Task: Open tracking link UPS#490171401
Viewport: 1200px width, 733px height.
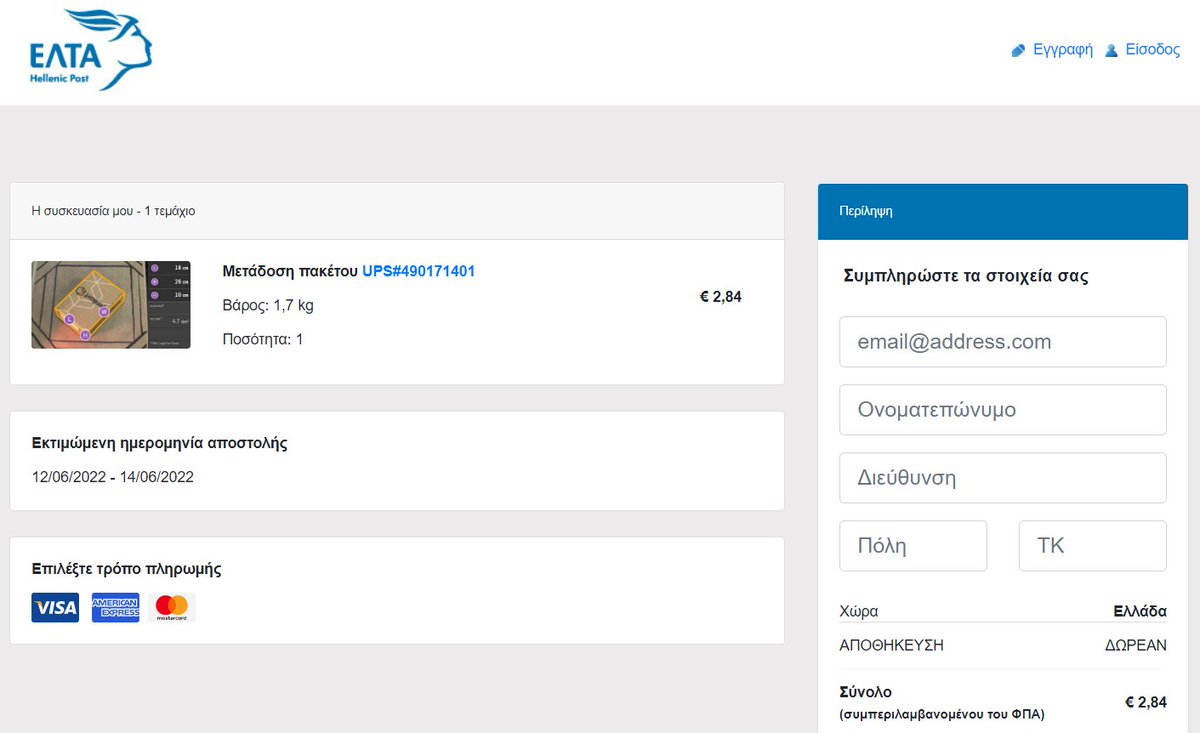Action: [x=419, y=271]
